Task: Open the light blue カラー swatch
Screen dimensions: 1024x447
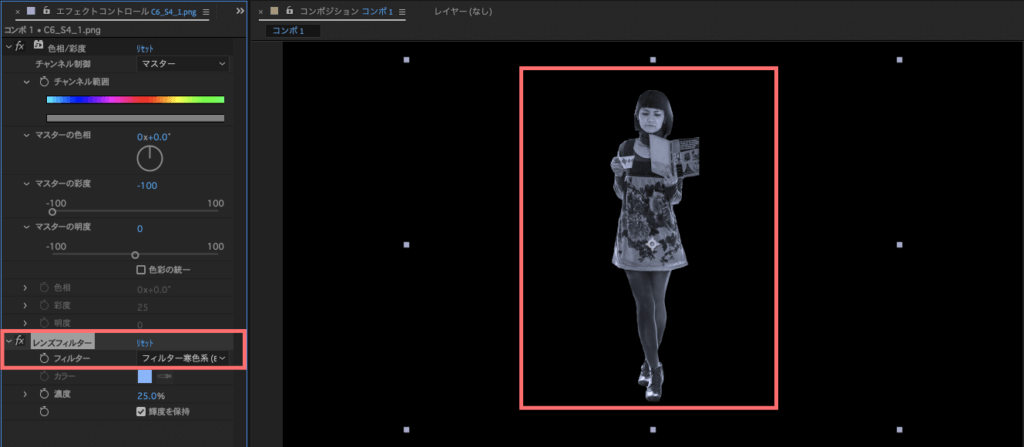Action: 144,376
